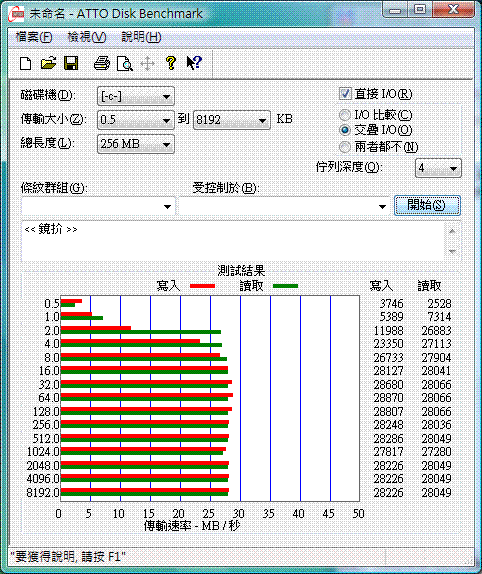Open the transfer size end dropdown 8192
This screenshot has height=574, width=482.
(232, 120)
